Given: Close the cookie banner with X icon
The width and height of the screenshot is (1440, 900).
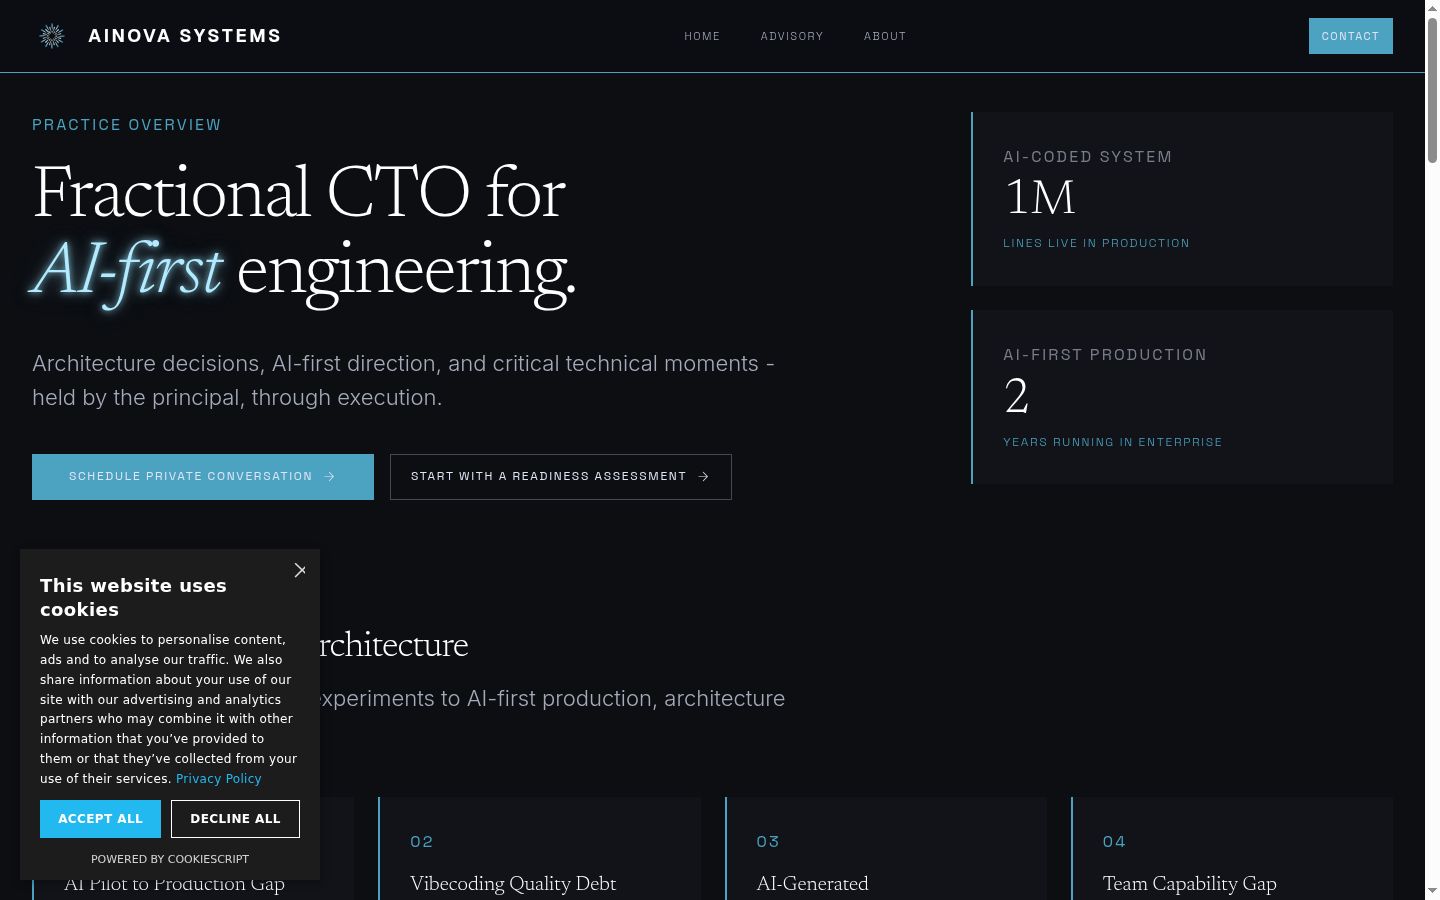Looking at the screenshot, I should [x=300, y=570].
